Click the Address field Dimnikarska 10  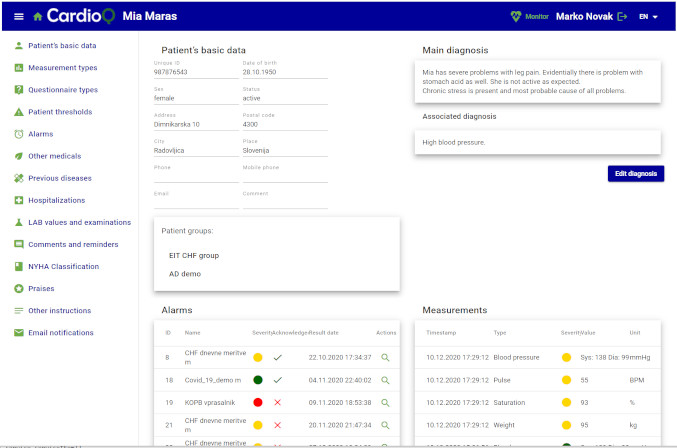pyautogui.click(x=196, y=124)
